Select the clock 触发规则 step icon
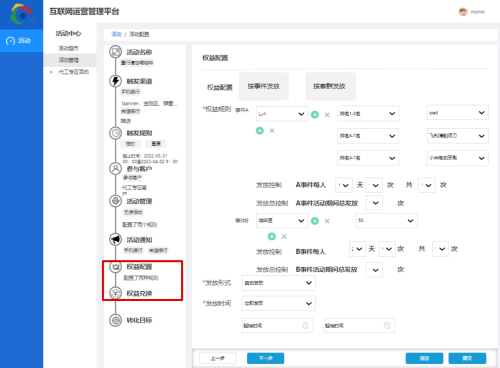 (116, 133)
